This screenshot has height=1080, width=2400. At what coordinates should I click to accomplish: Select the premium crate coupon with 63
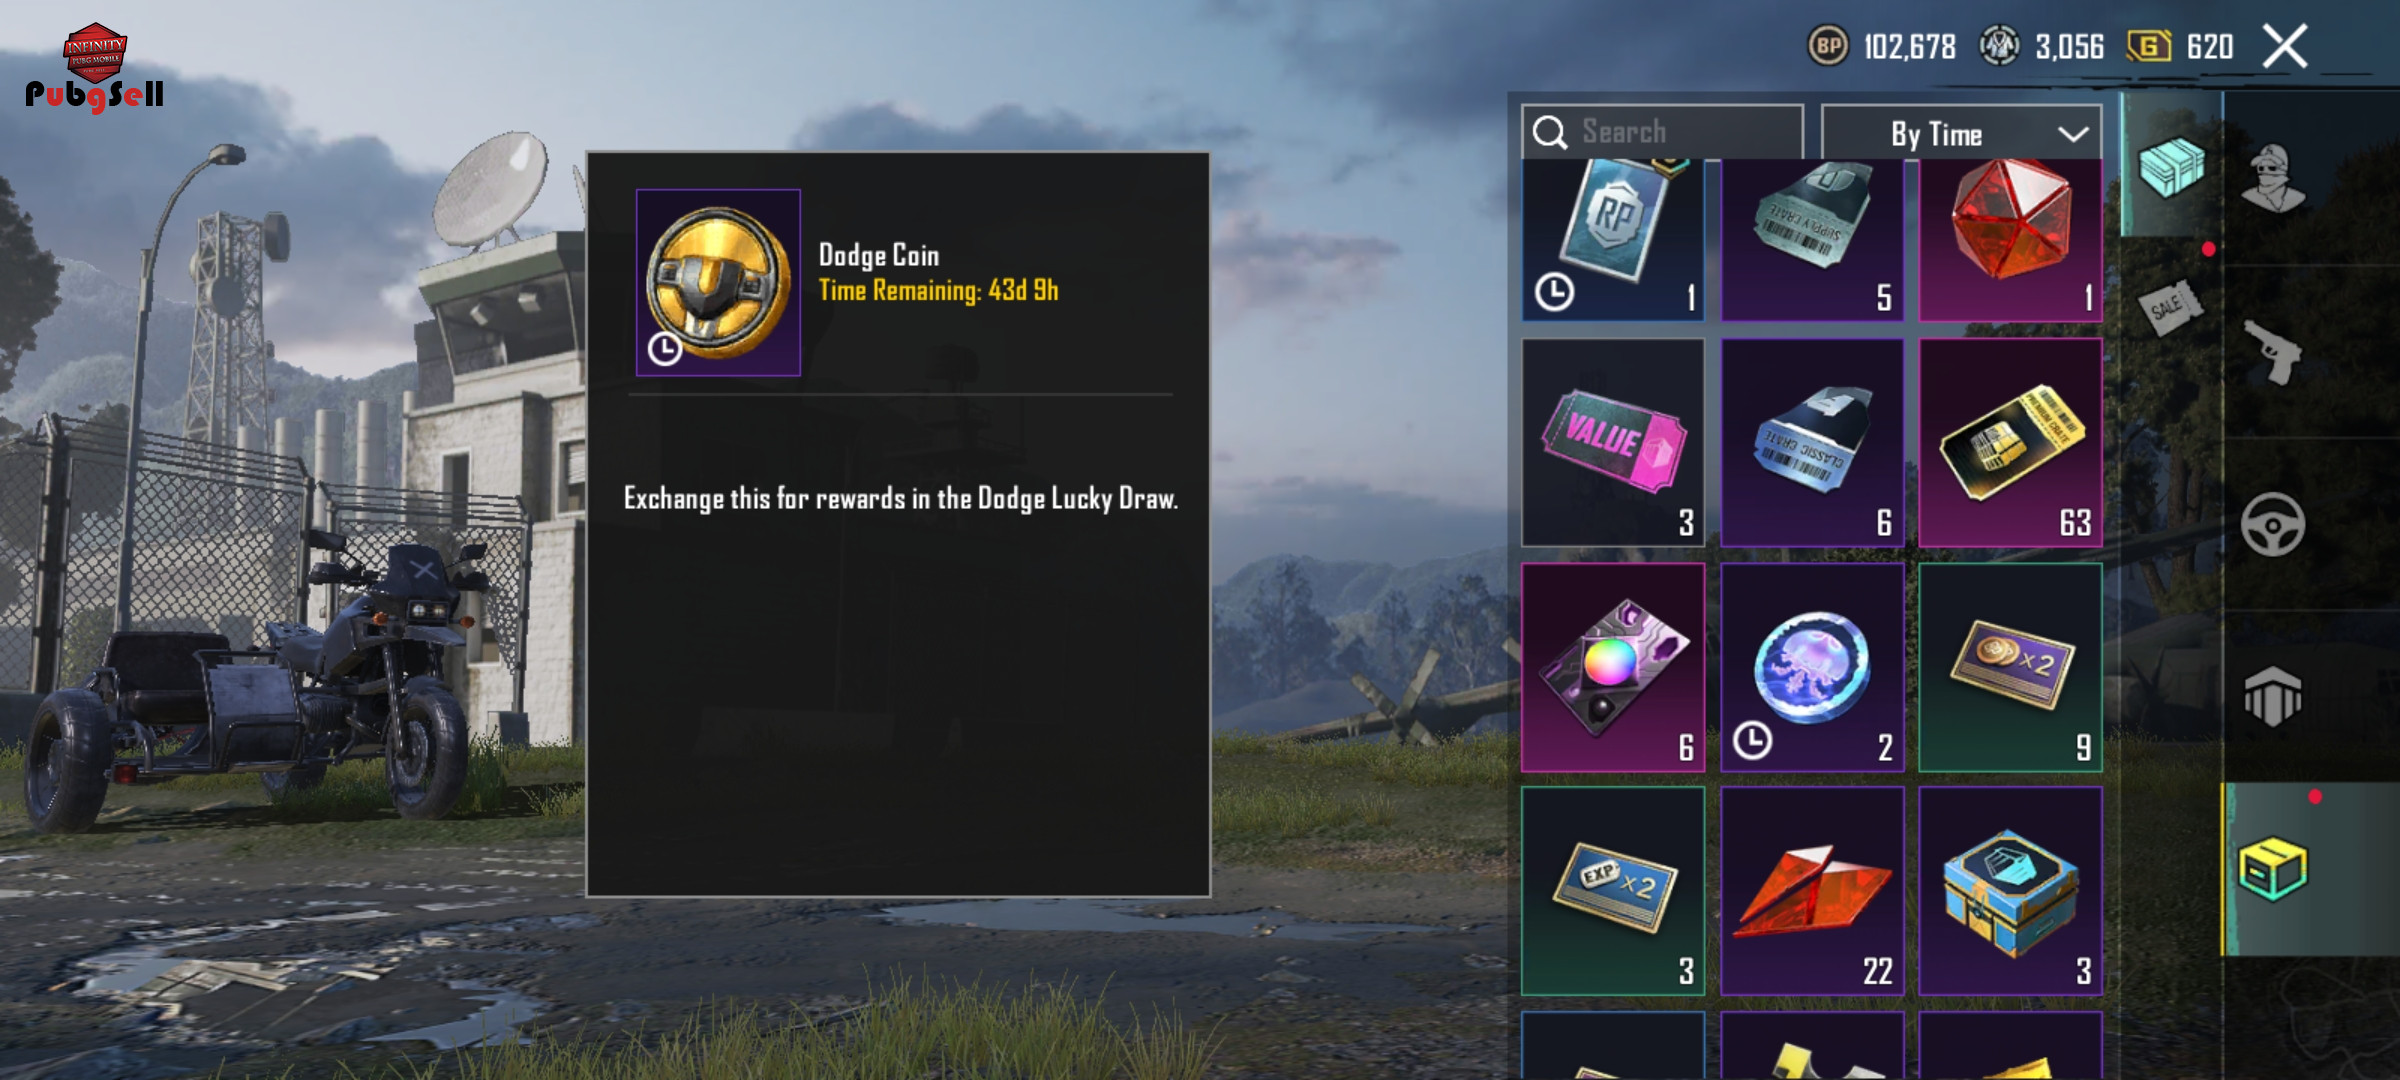(2010, 442)
